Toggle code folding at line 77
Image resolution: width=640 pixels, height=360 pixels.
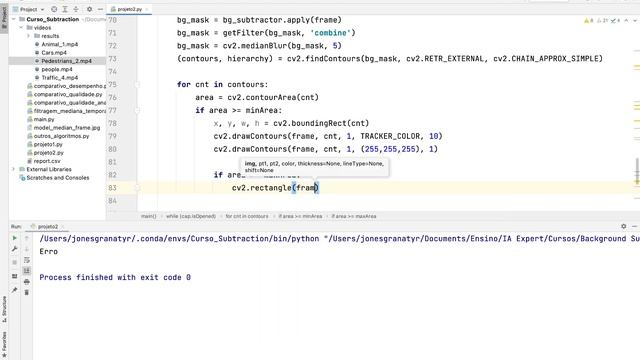(137, 110)
